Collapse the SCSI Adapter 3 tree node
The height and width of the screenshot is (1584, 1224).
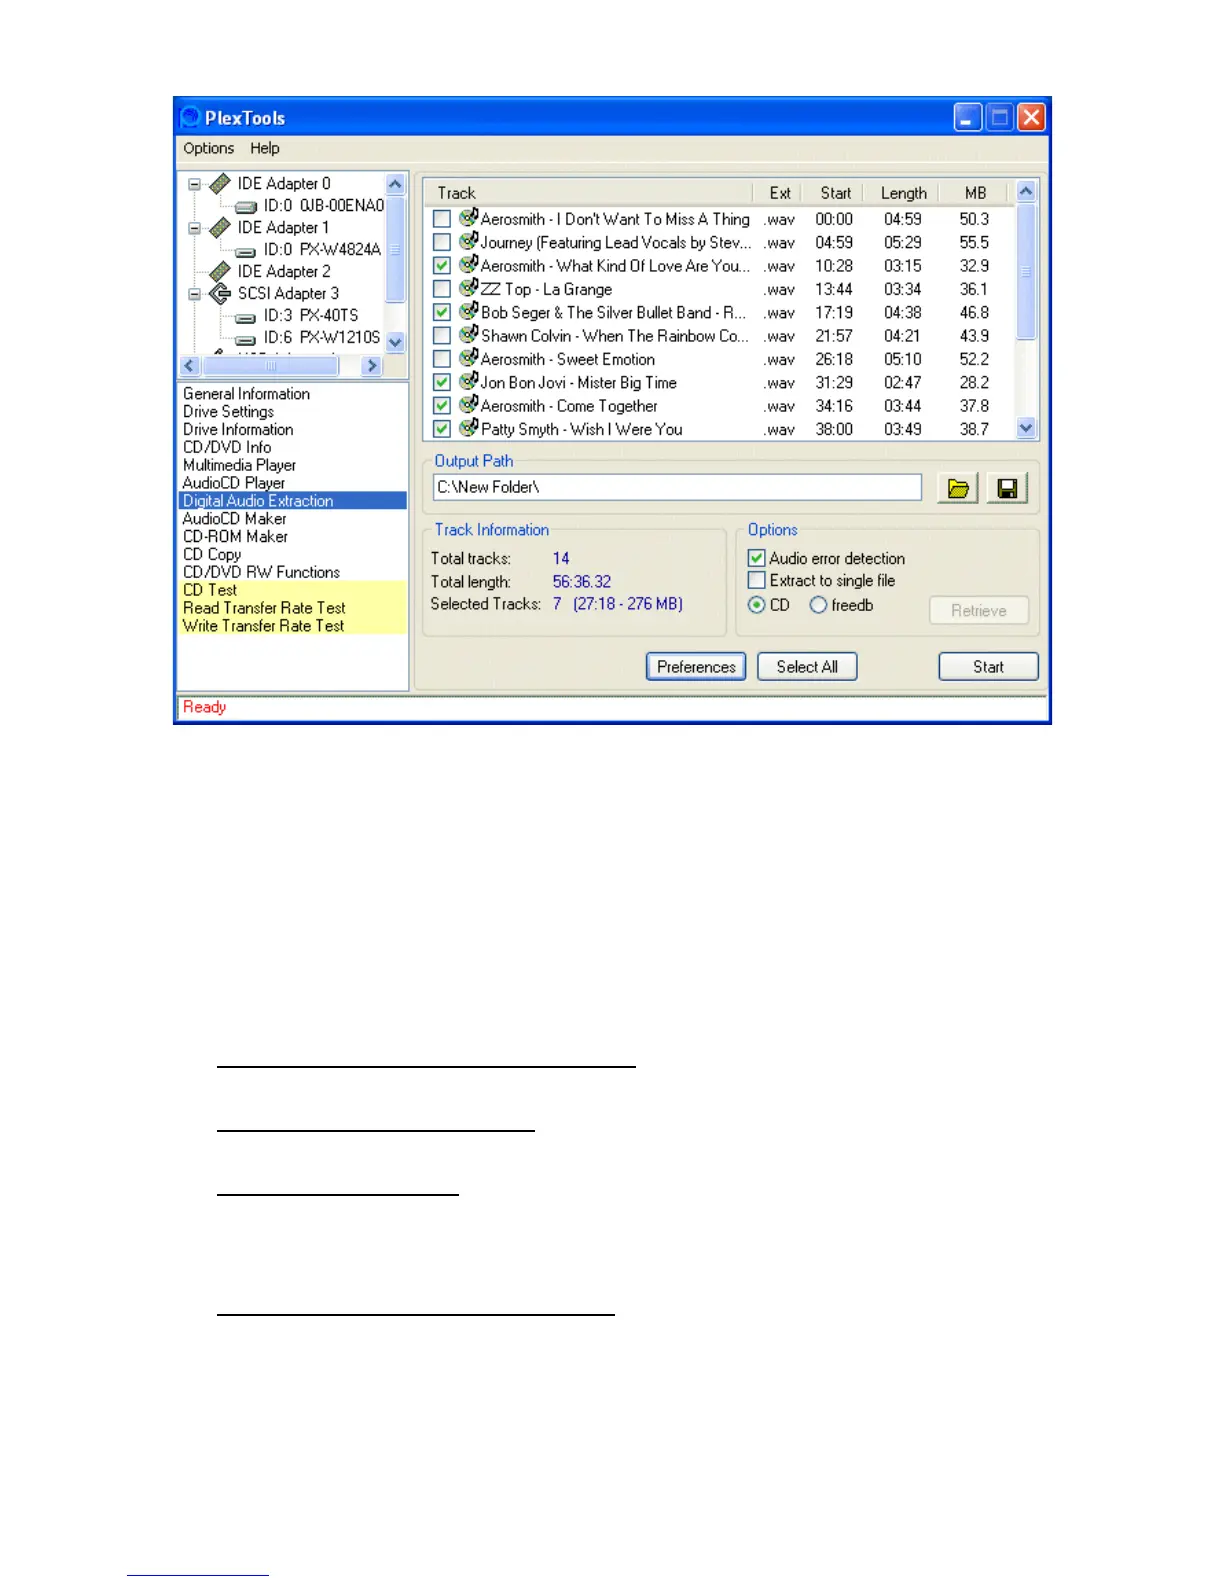[x=195, y=294]
